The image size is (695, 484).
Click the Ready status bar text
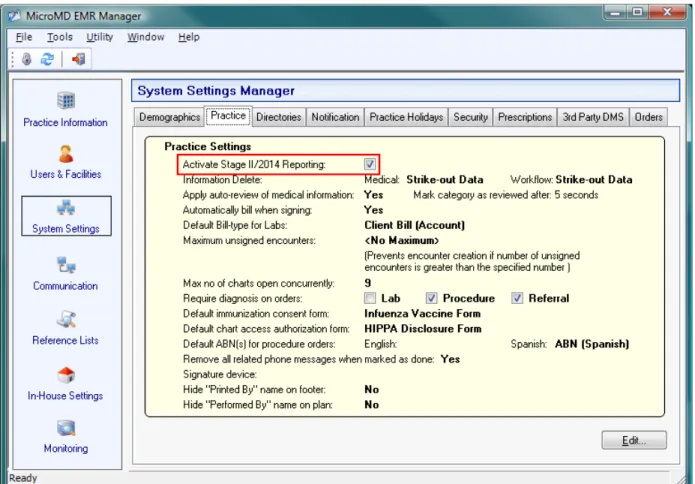(x=23, y=478)
